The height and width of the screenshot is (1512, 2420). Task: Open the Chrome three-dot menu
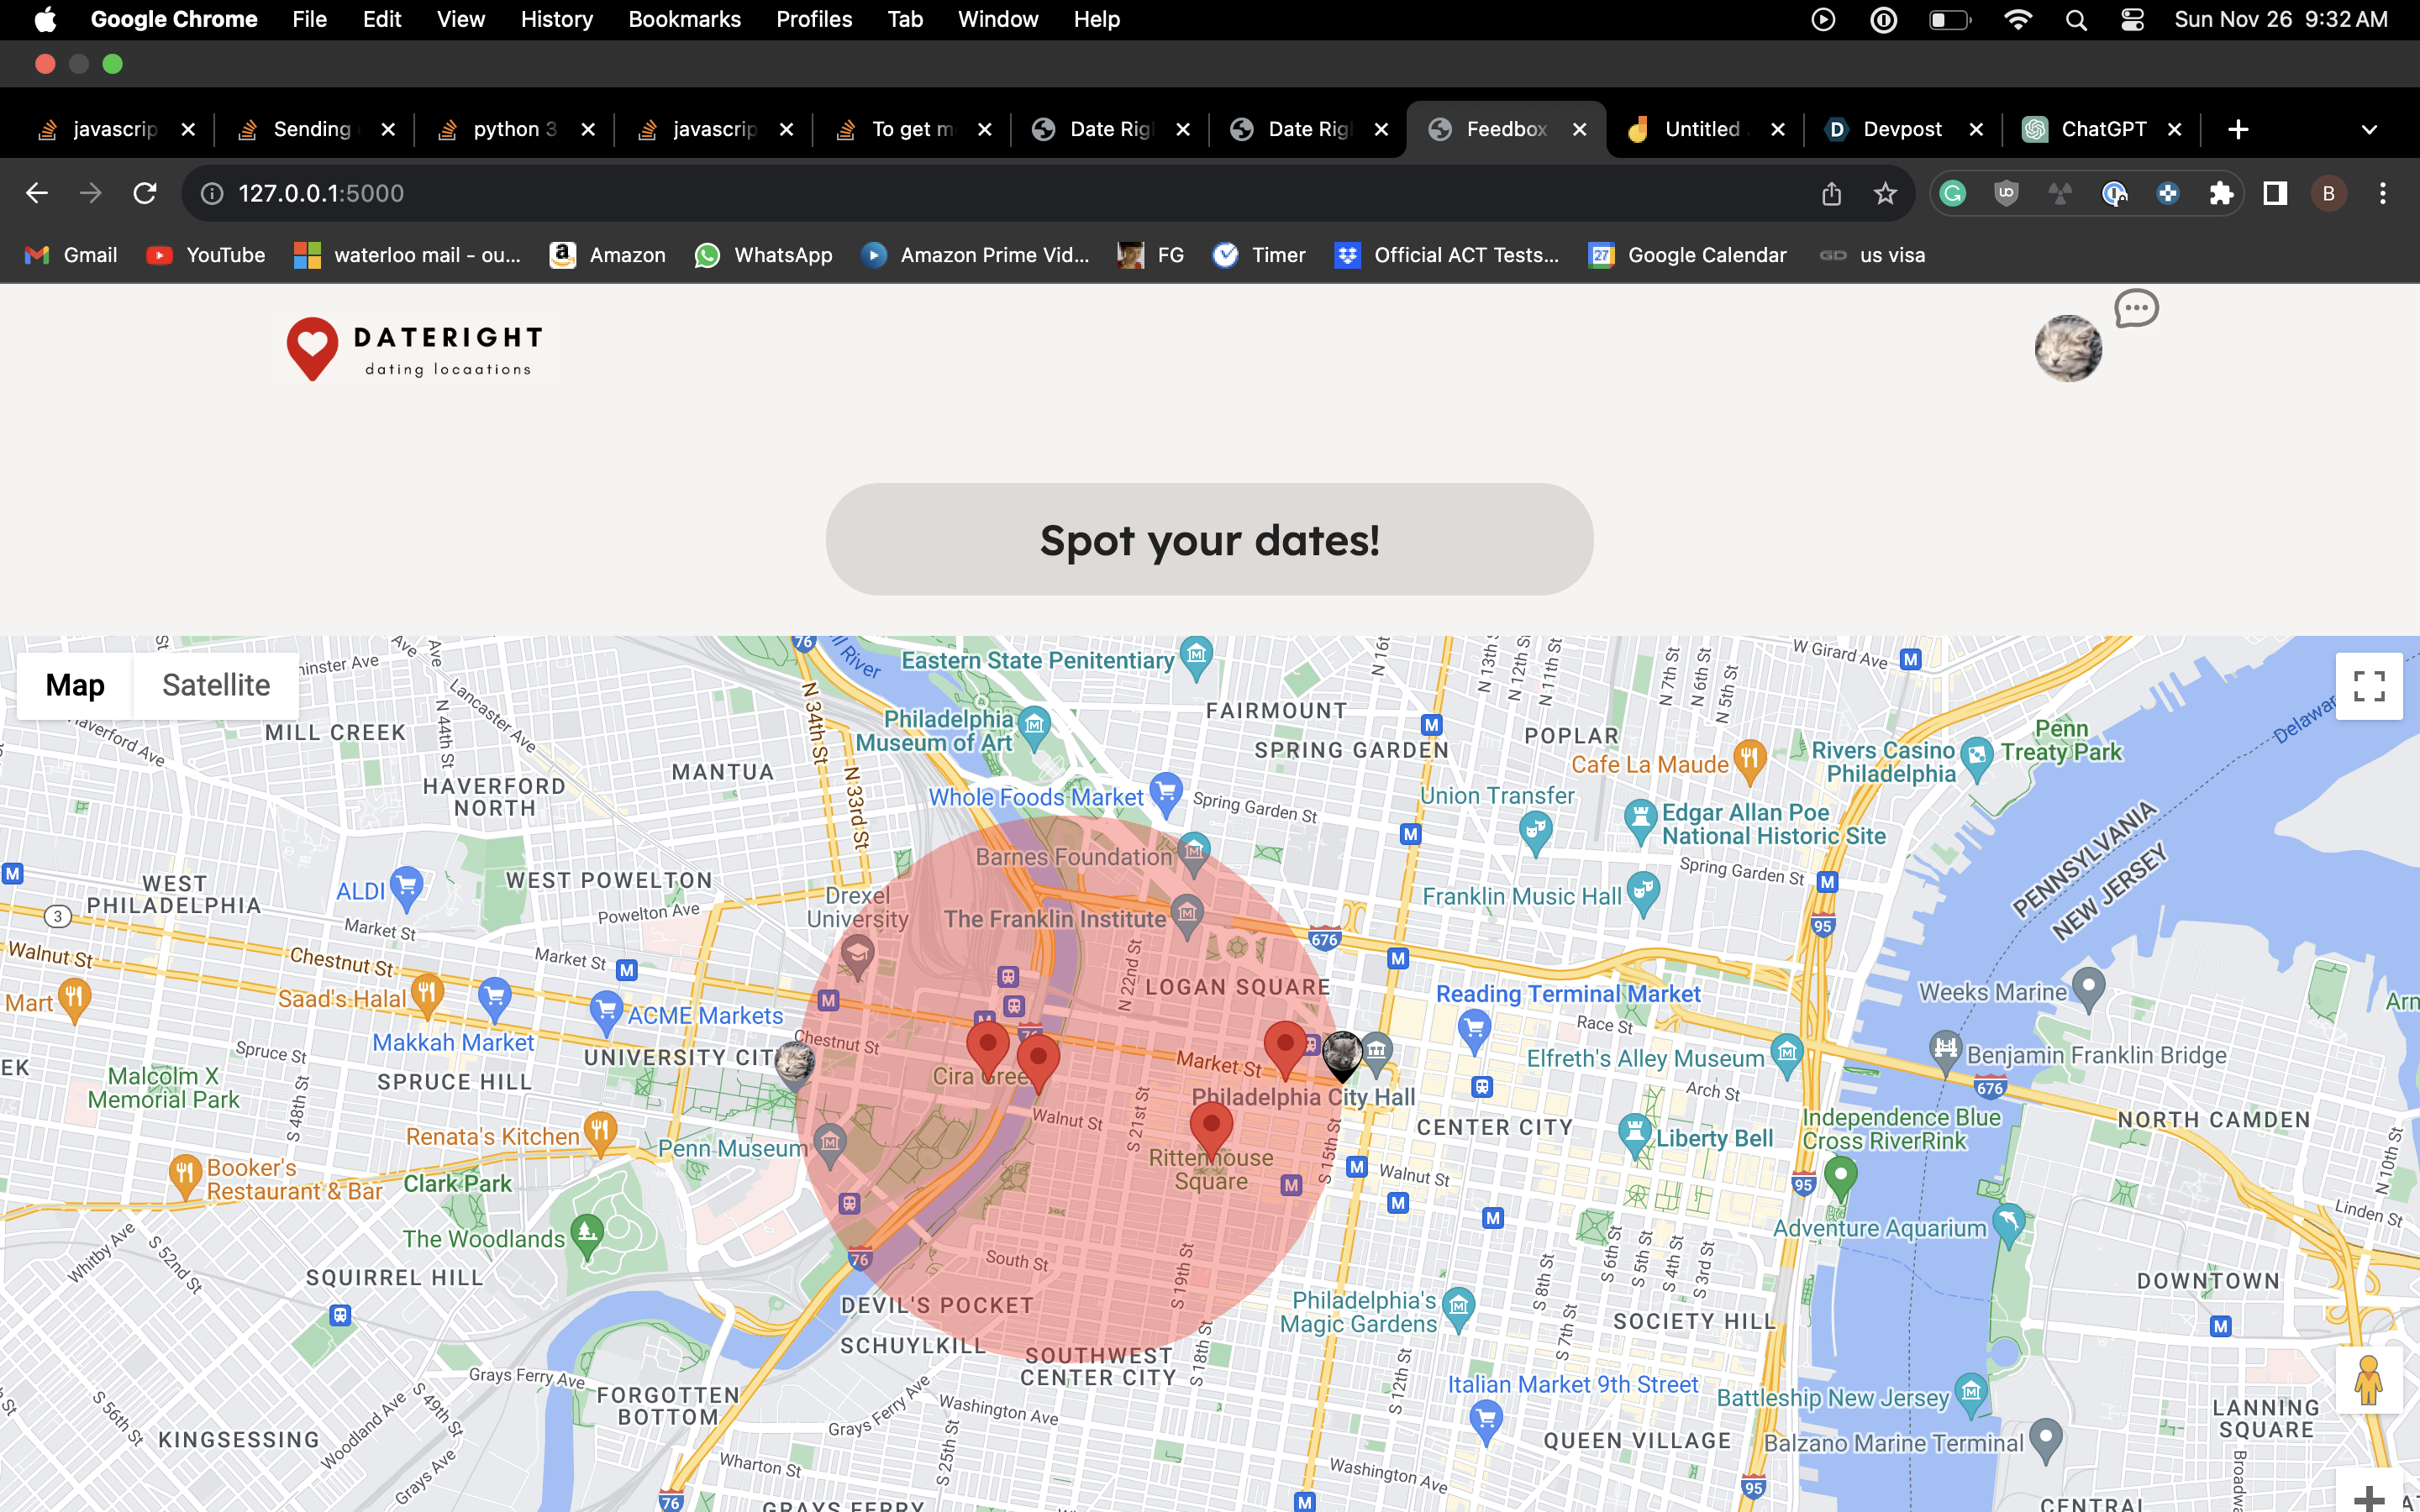click(2383, 193)
